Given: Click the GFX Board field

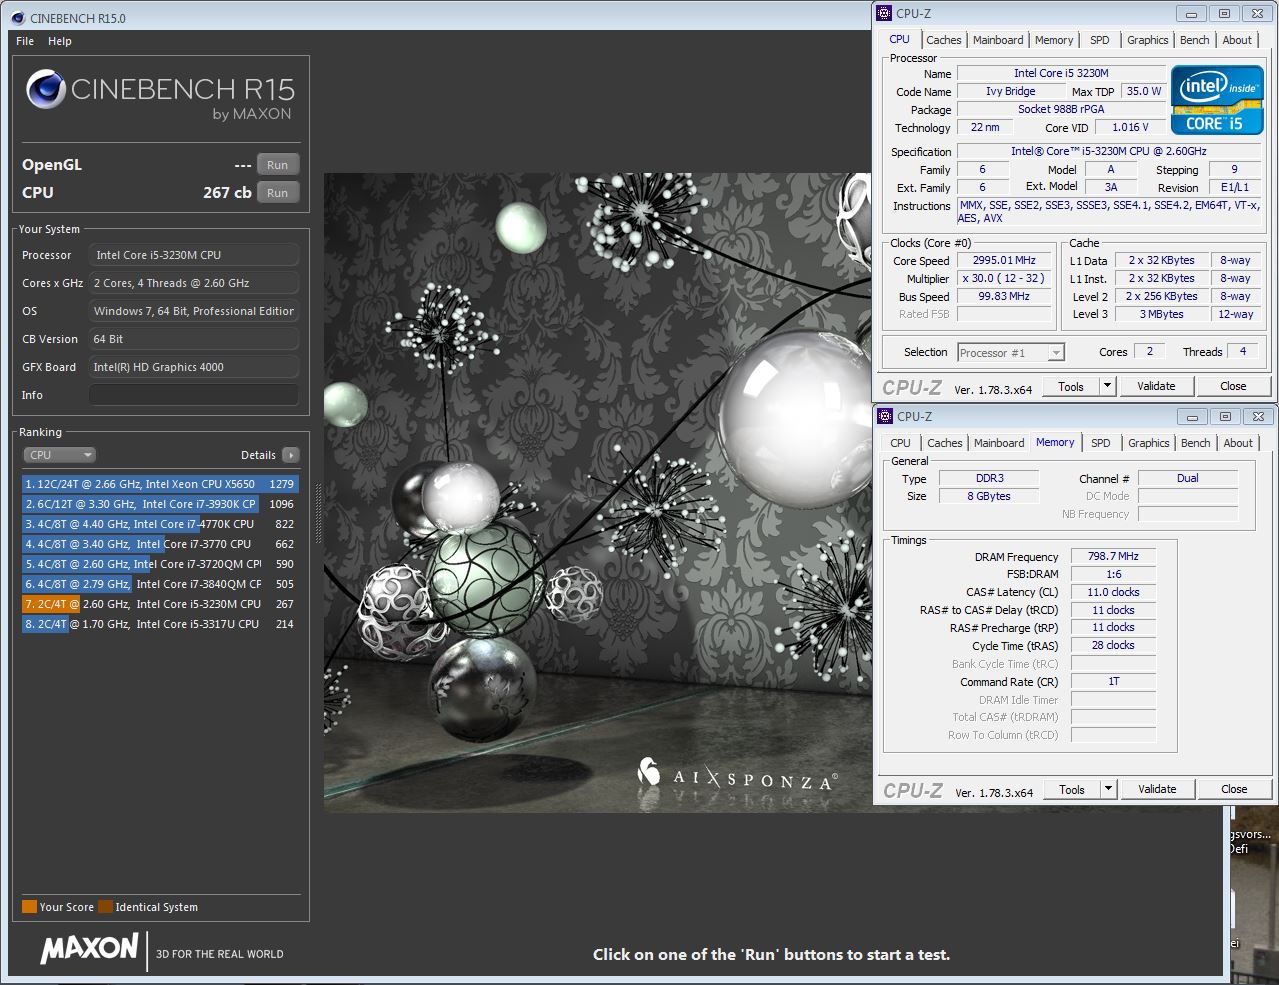Looking at the screenshot, I should [194, 367].
